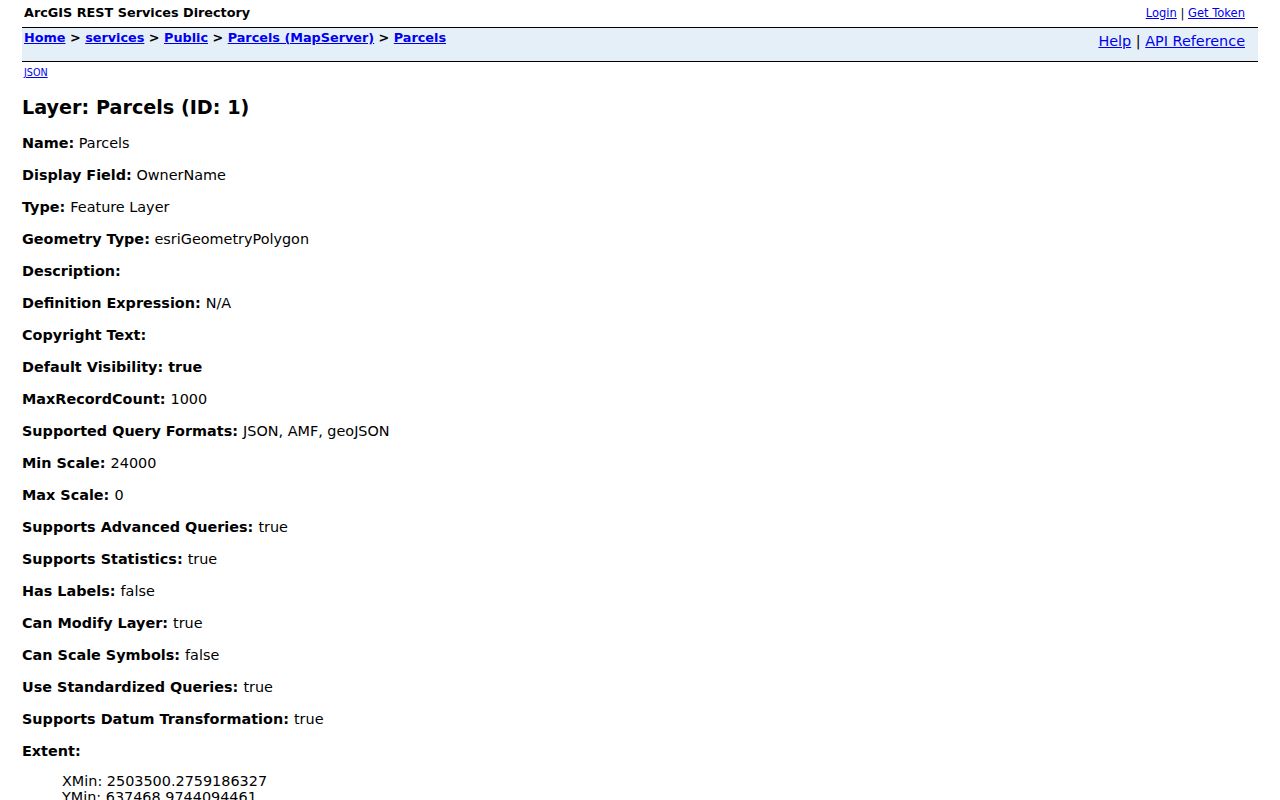Click the MaxRecordCount value '1000'
The width and height of the screenshot is (1280, 800).
click(189, 399)
